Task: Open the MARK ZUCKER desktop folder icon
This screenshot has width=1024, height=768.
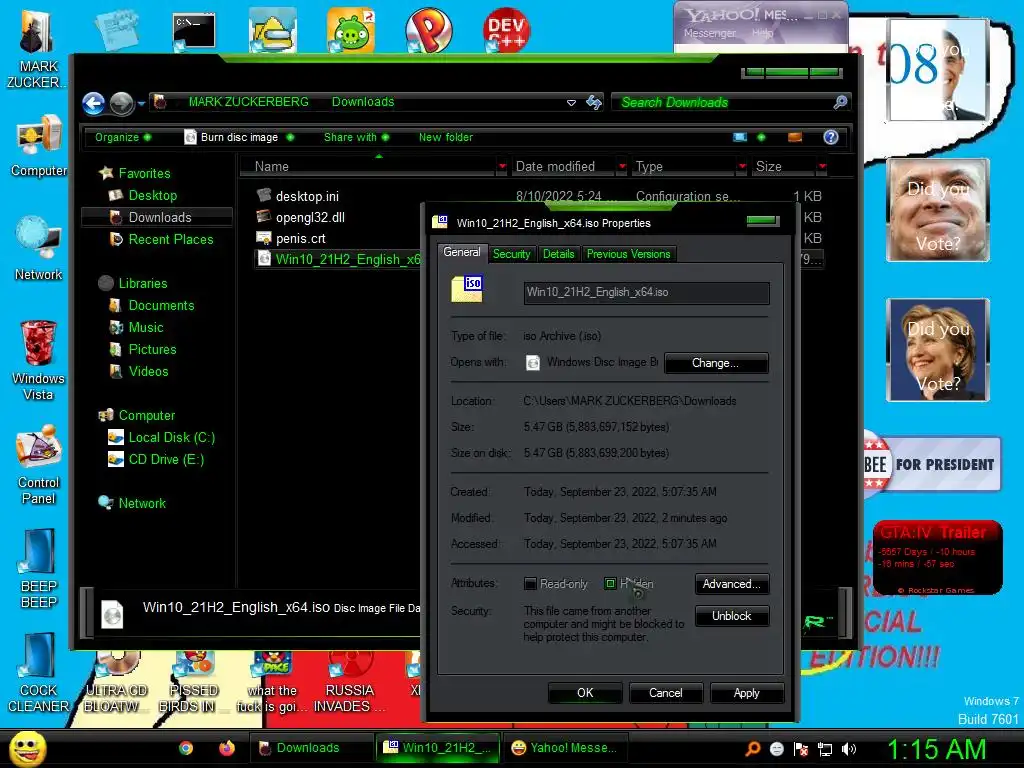Action: [x=38, y=49]
